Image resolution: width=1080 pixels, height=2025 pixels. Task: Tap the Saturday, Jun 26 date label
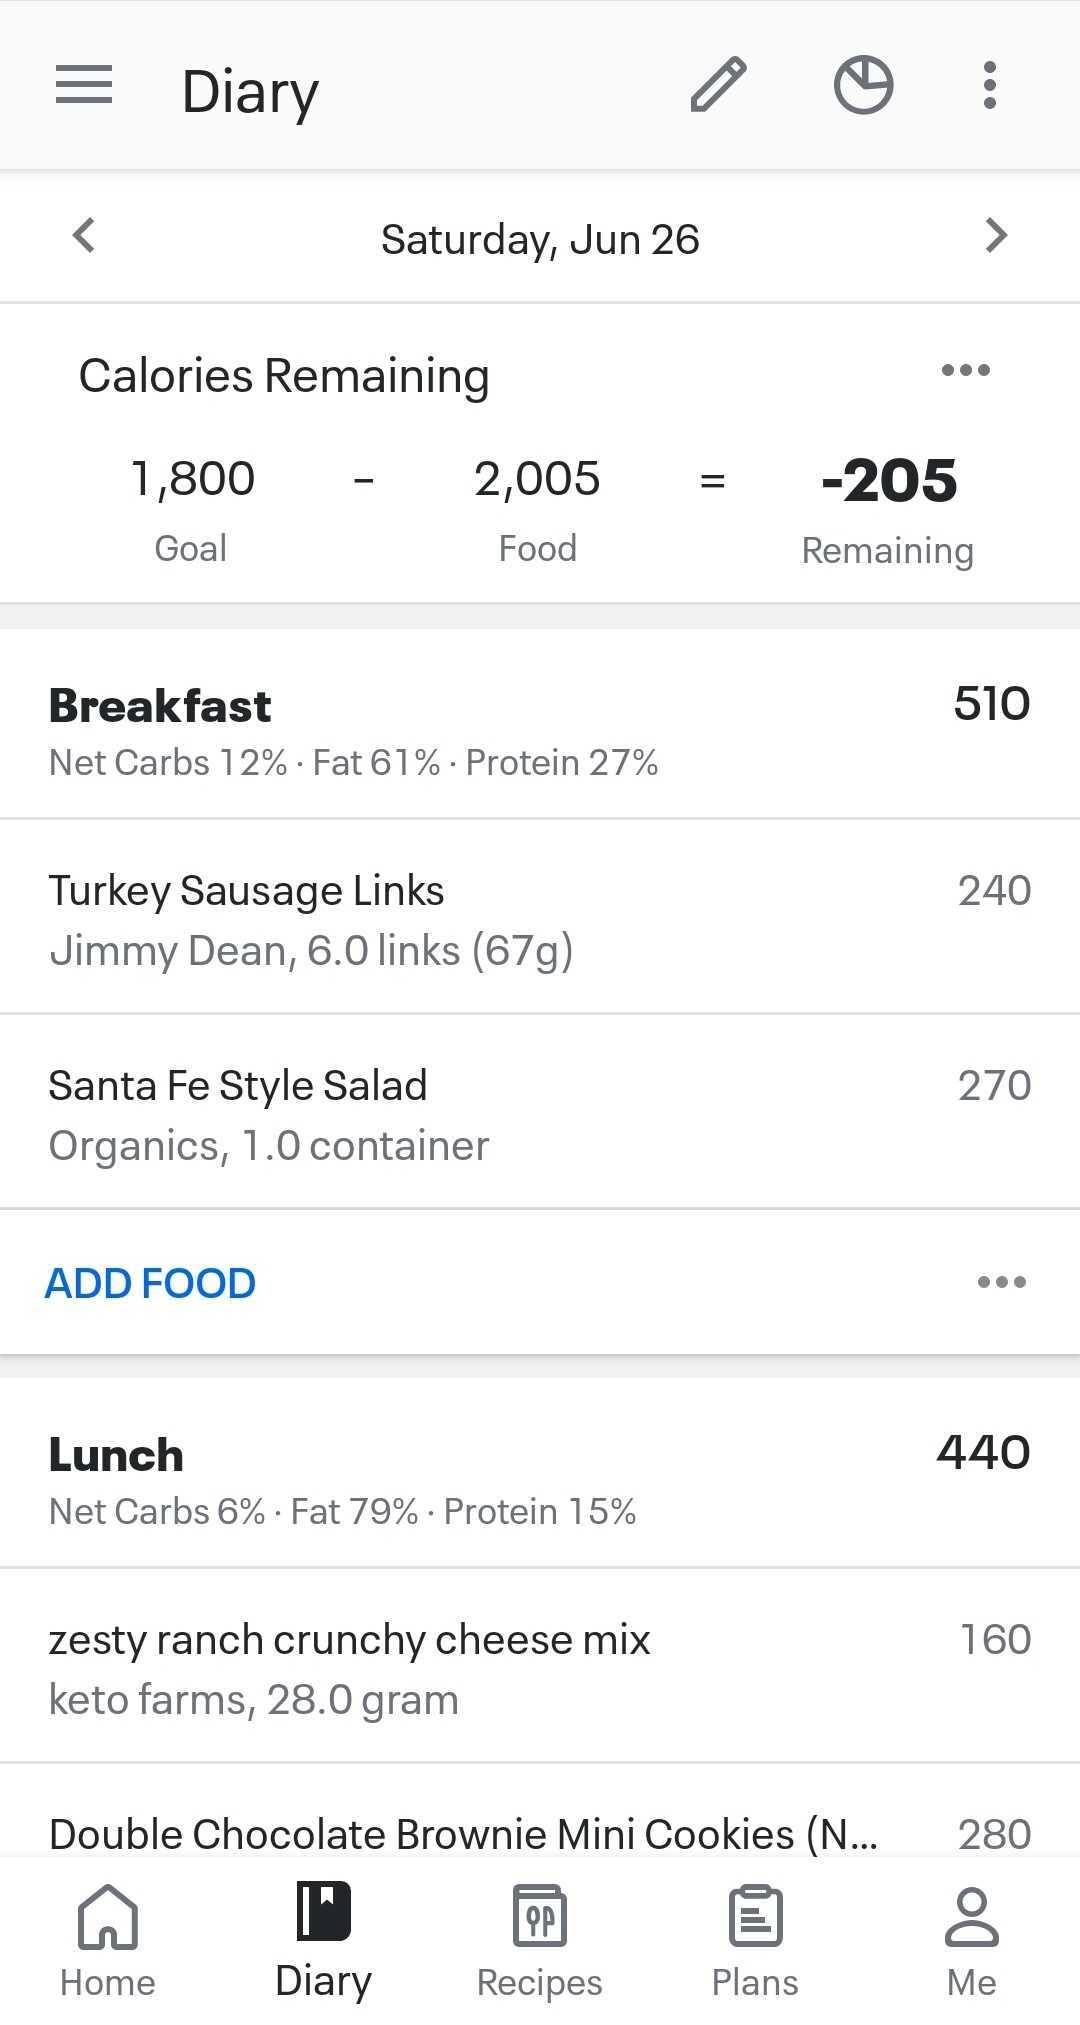[x=540, y=240]
